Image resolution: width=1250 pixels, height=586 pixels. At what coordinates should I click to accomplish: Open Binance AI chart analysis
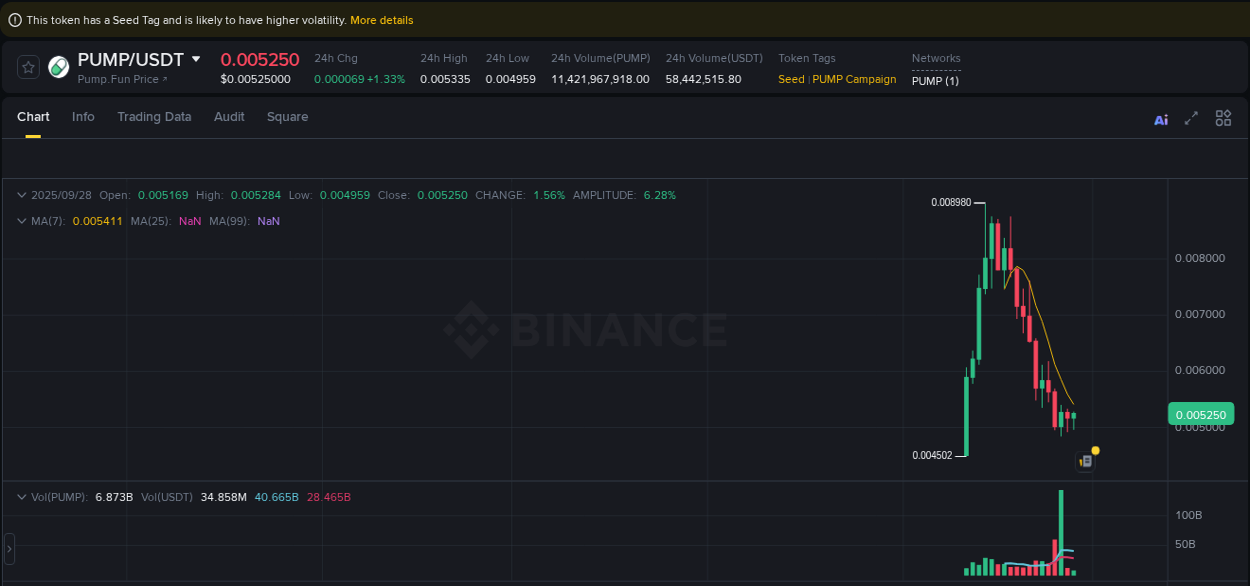[x=1160, y=118]
